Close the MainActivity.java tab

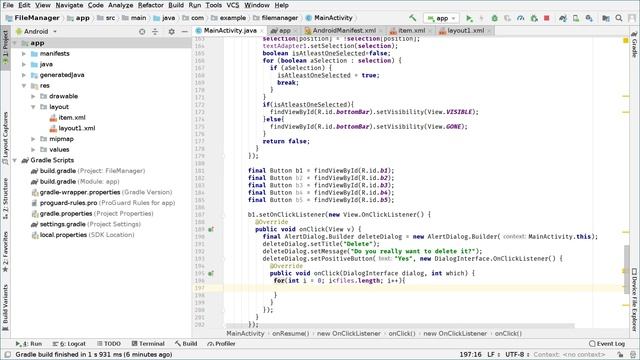262,31
